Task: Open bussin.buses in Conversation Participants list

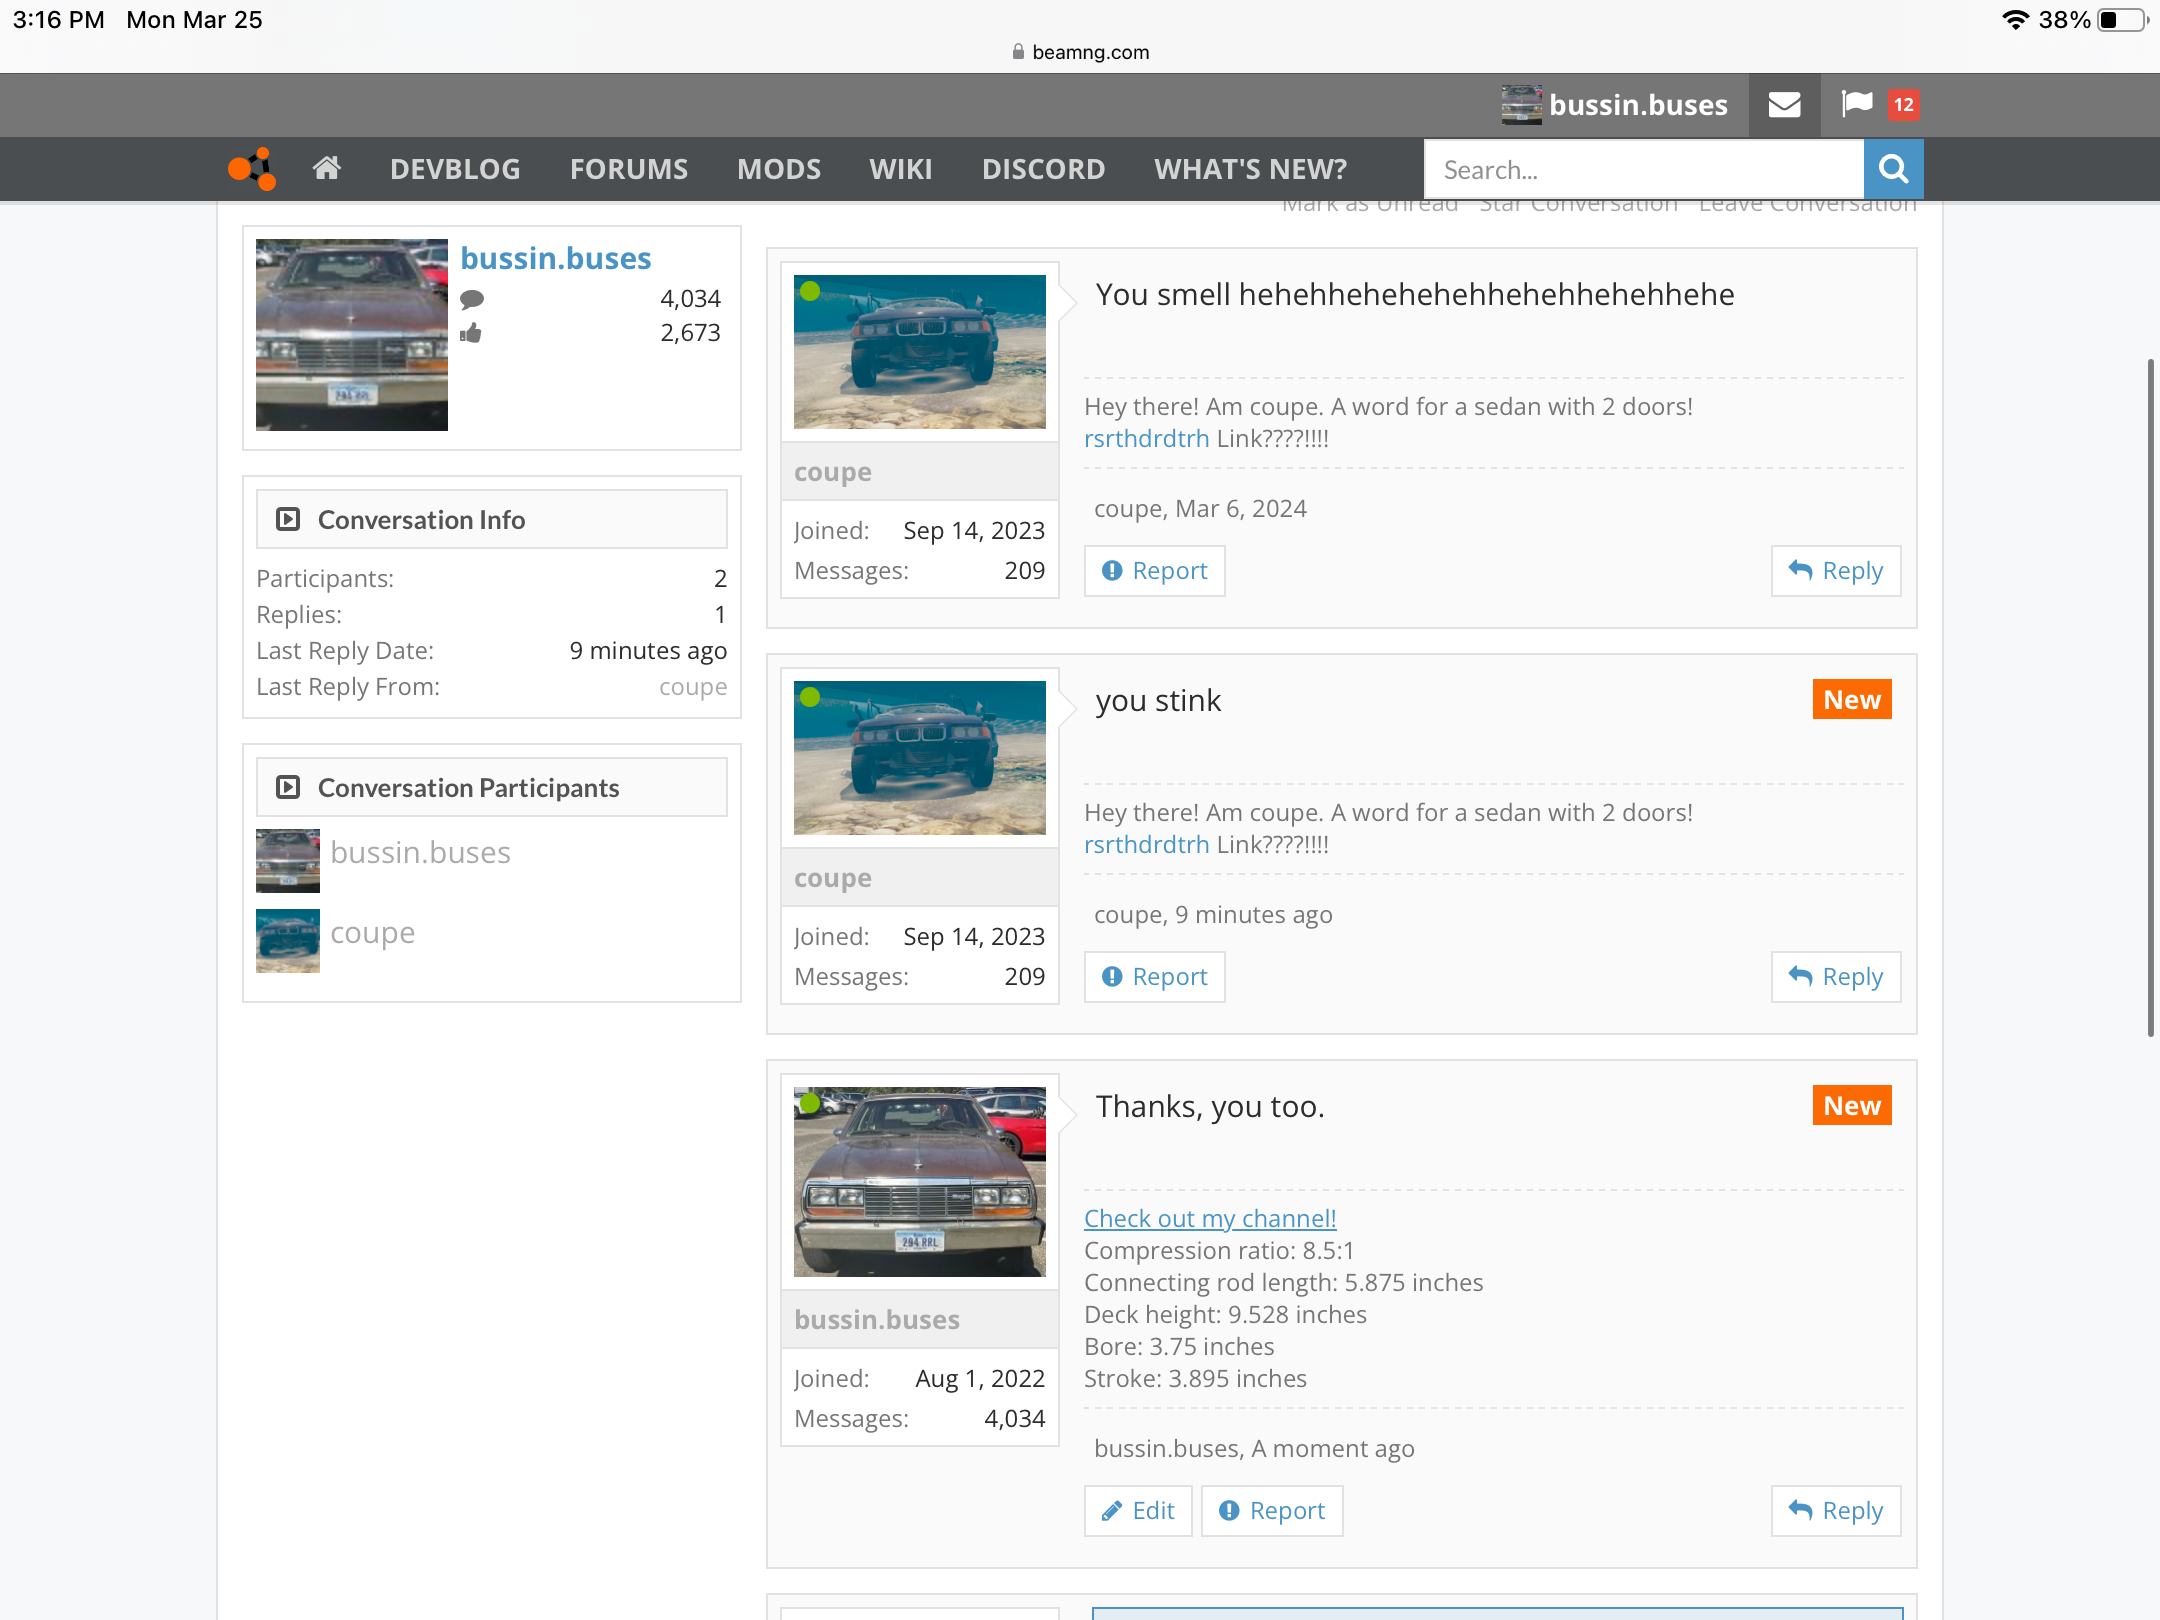Action: 420,852
